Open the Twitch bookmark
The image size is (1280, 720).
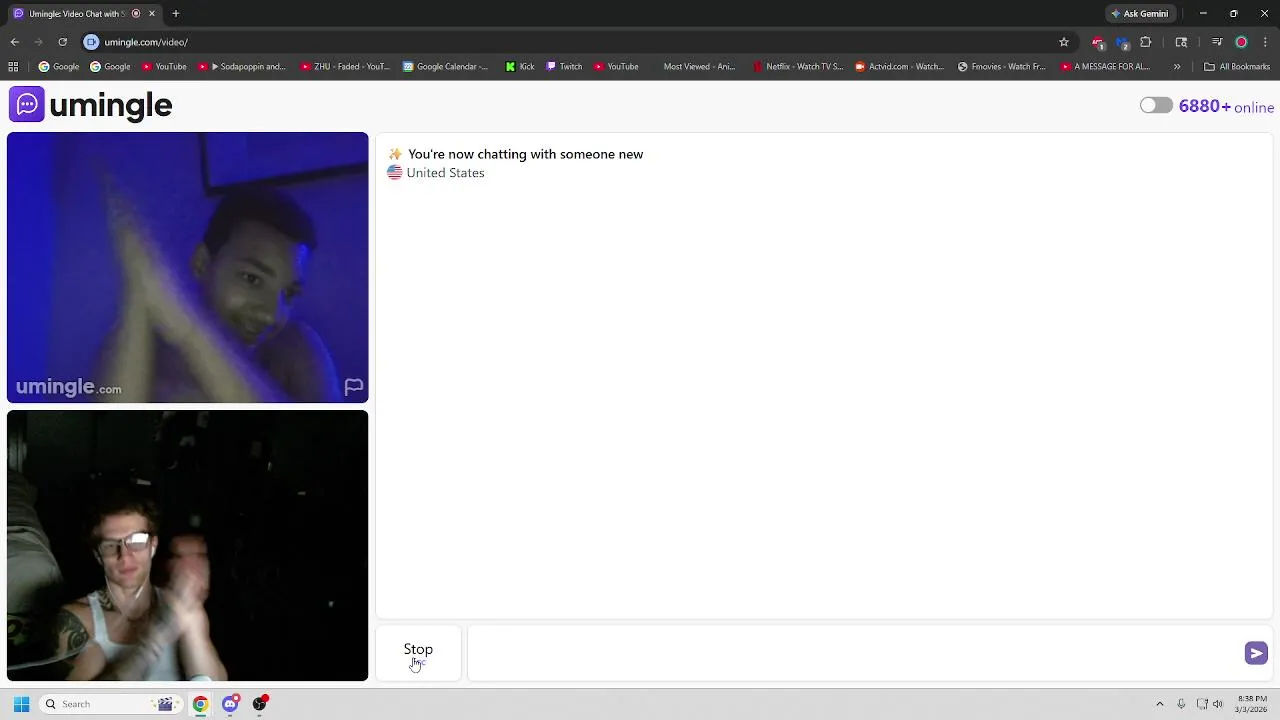click(x=564, y=67)
